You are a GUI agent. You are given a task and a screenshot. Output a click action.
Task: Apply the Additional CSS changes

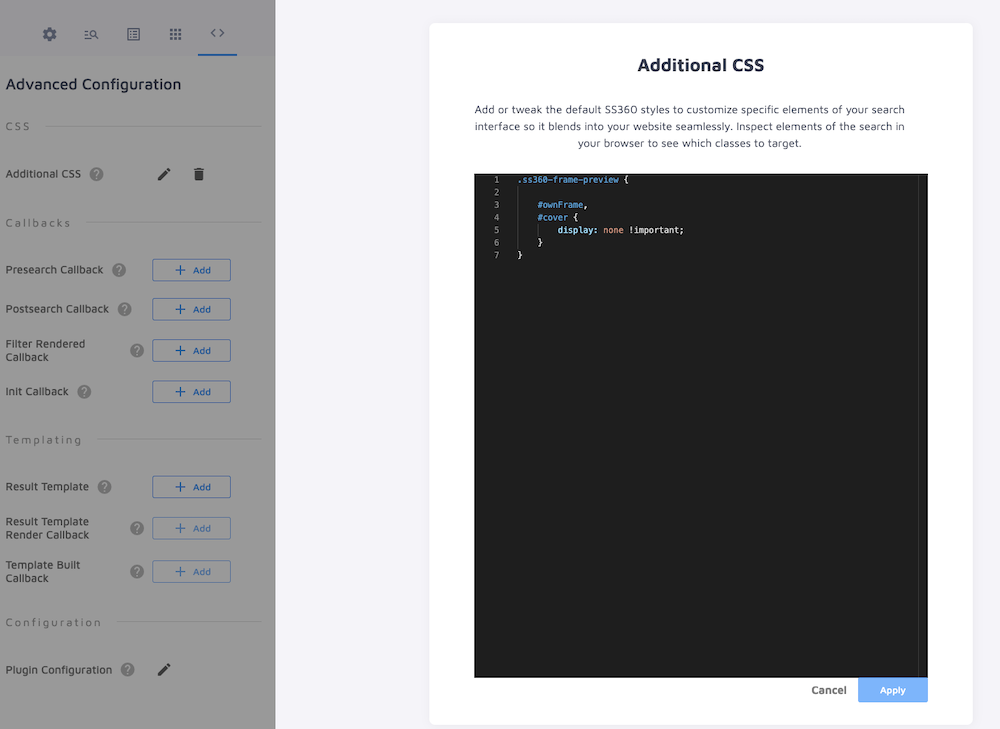tap(892, 689)
